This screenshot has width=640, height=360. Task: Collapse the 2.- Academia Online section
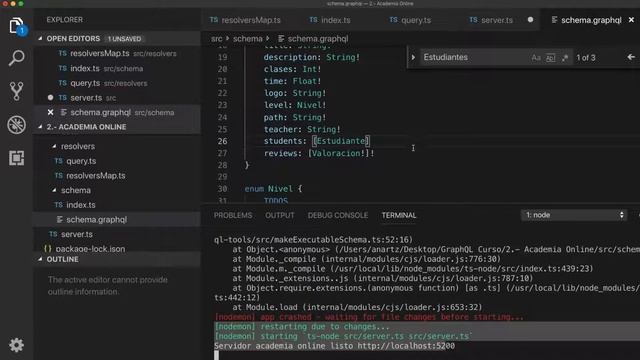pyautogui.click(x=40, y=127)
